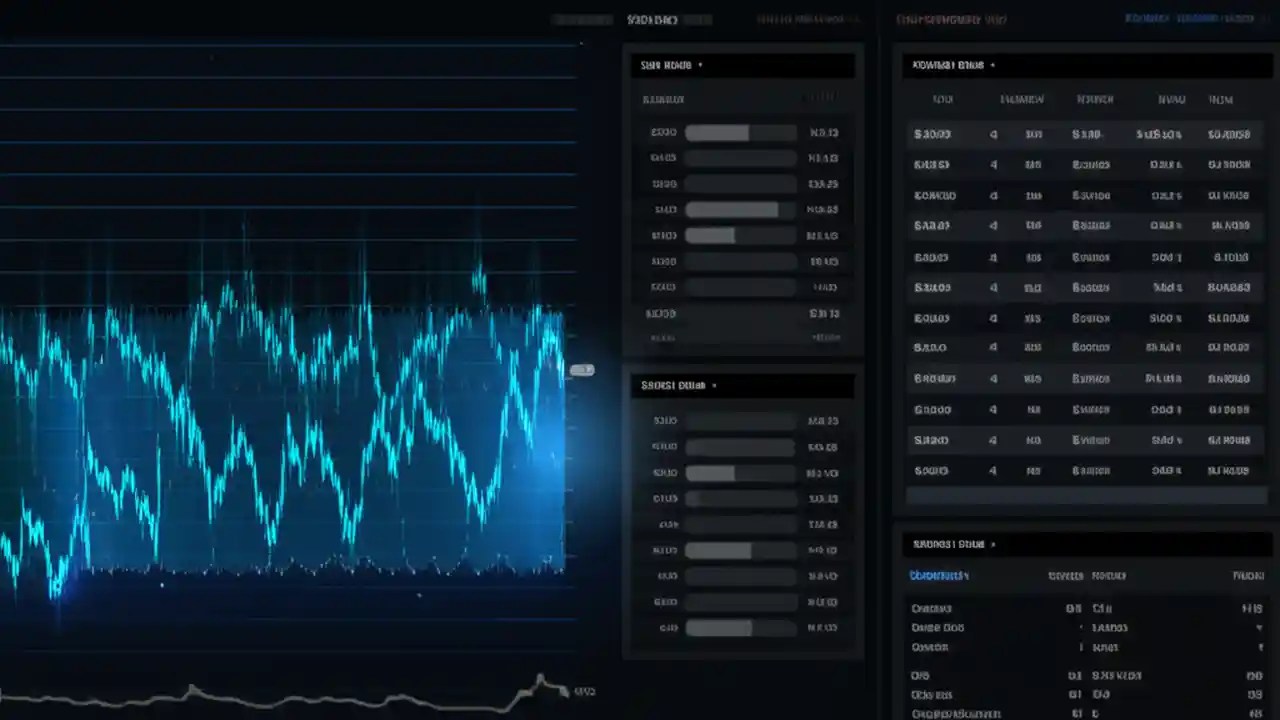1280x720 pixels.
Task: Click the caret icon beside the center panel title
Action: point(700,64)
